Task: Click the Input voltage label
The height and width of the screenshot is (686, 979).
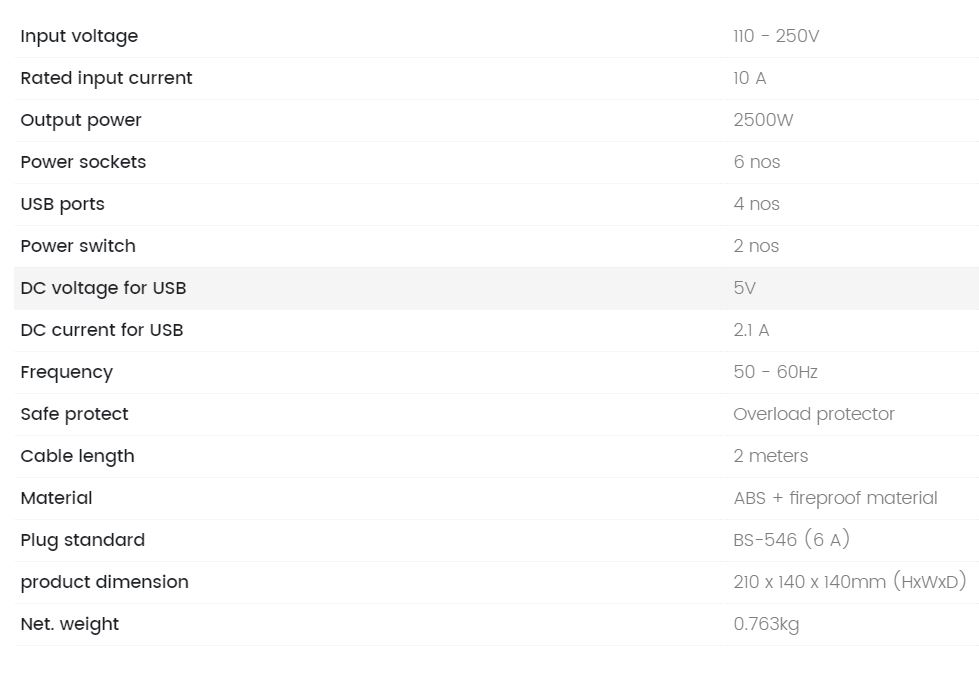Action: tap(79, 36)
